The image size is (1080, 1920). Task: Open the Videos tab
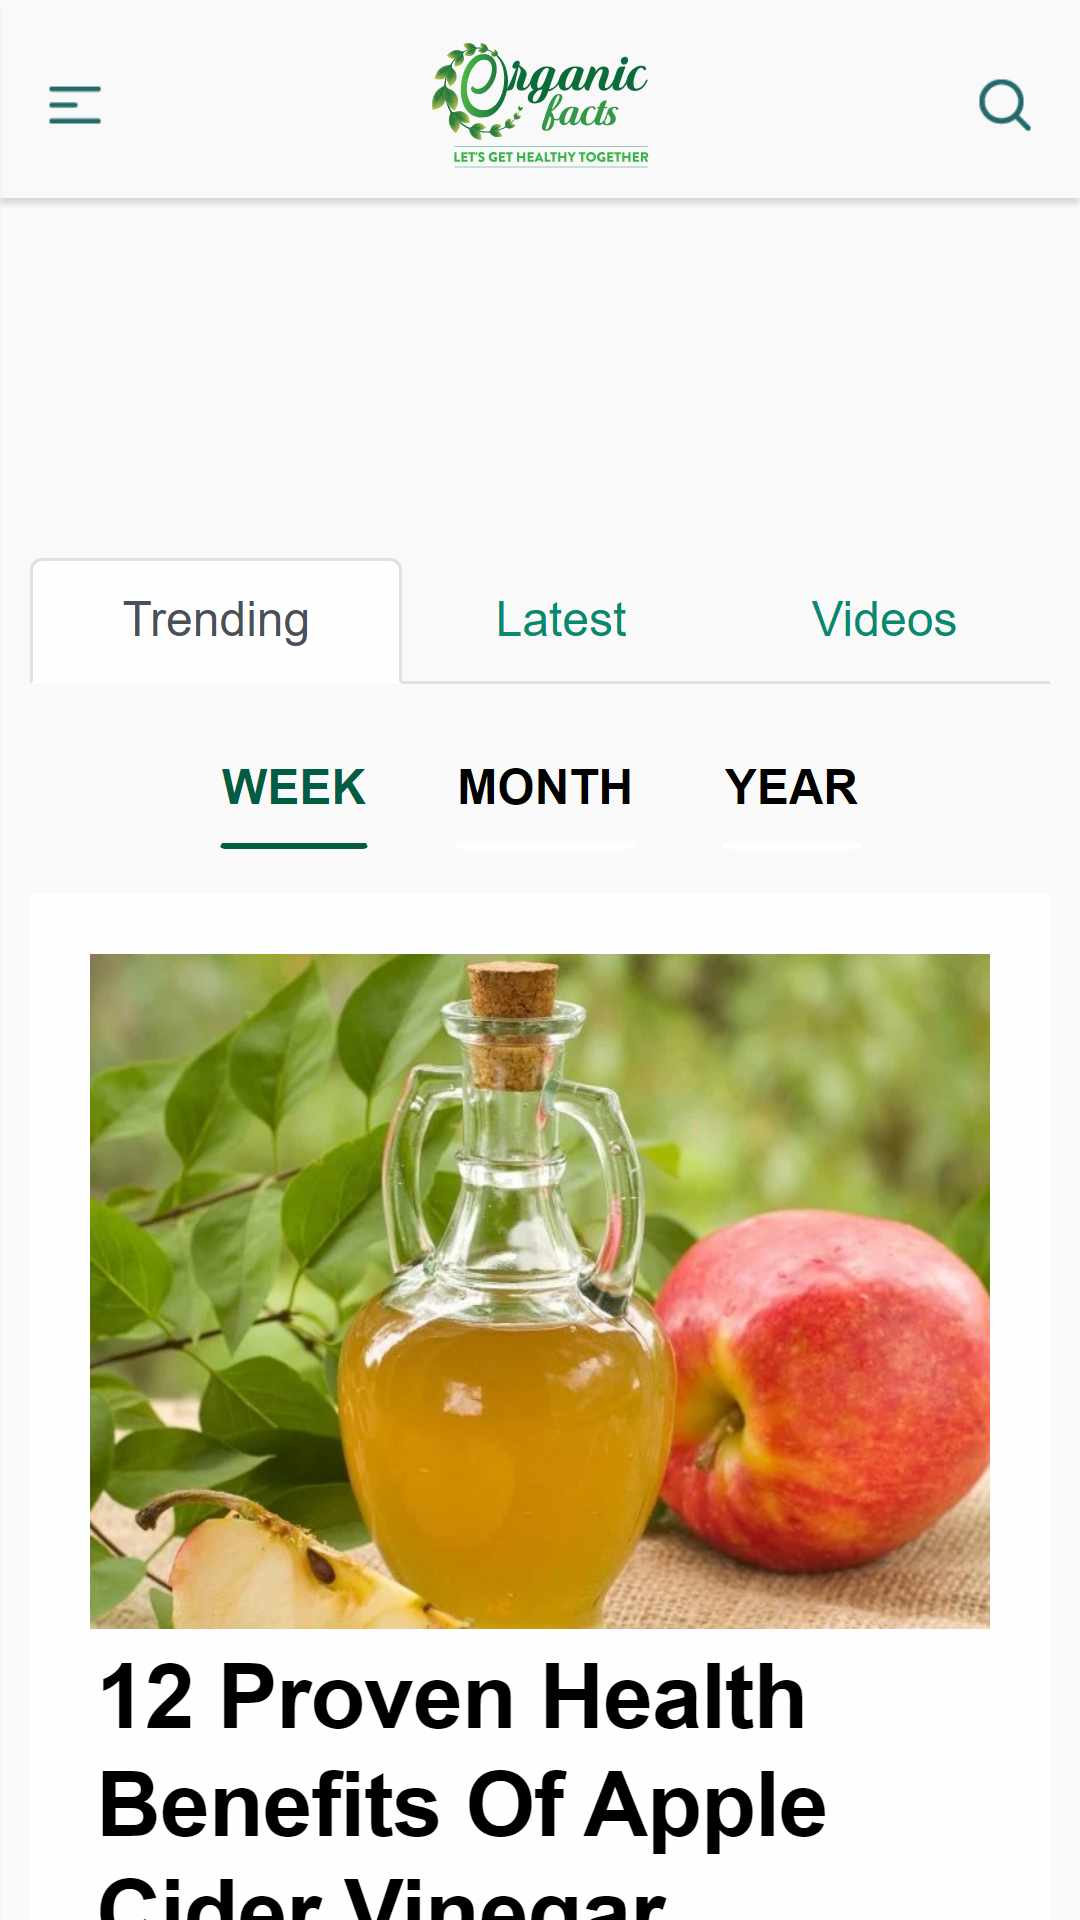(884, 620)
